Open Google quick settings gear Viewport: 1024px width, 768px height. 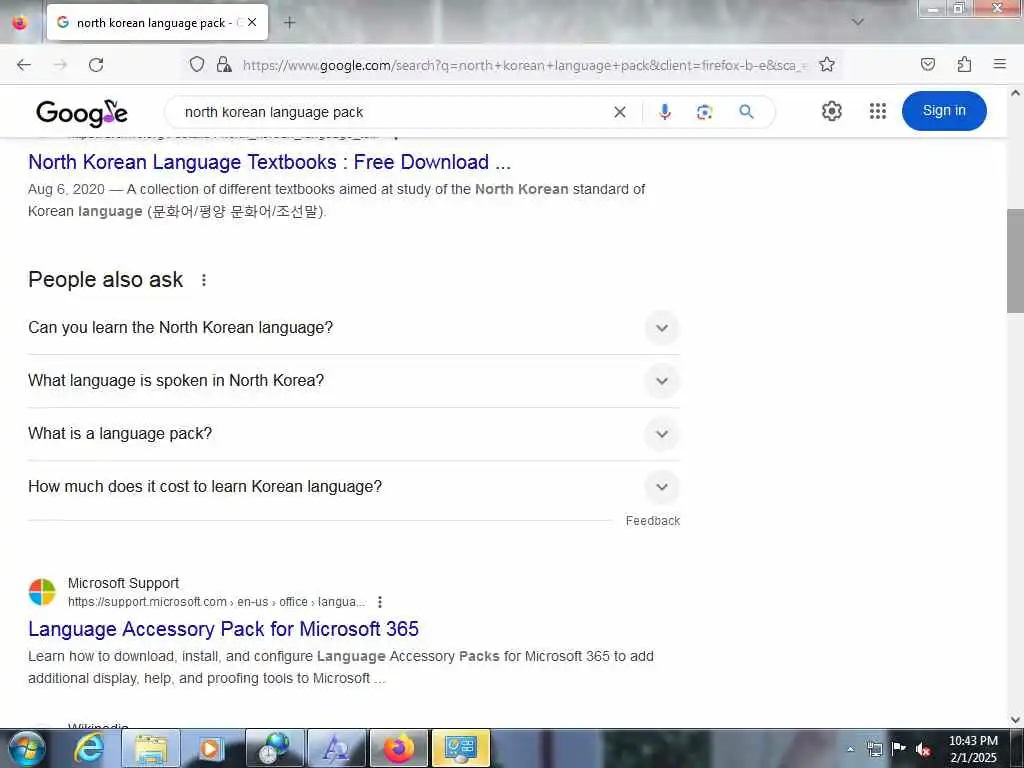tap(831, 111)
